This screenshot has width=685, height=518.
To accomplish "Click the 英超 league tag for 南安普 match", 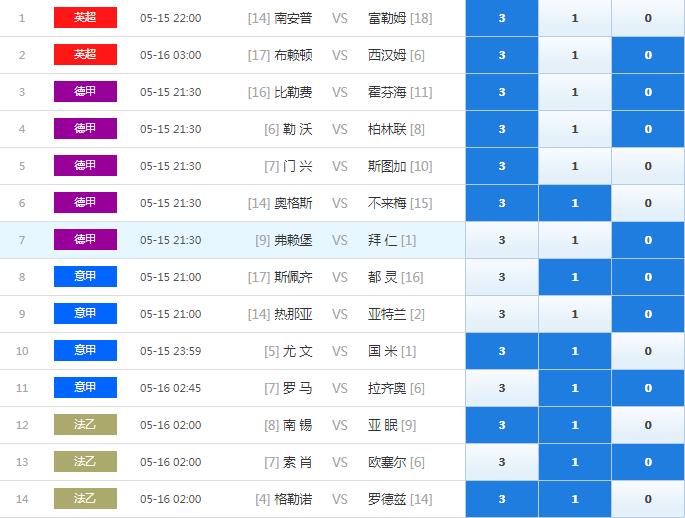I will coord(85,18).
